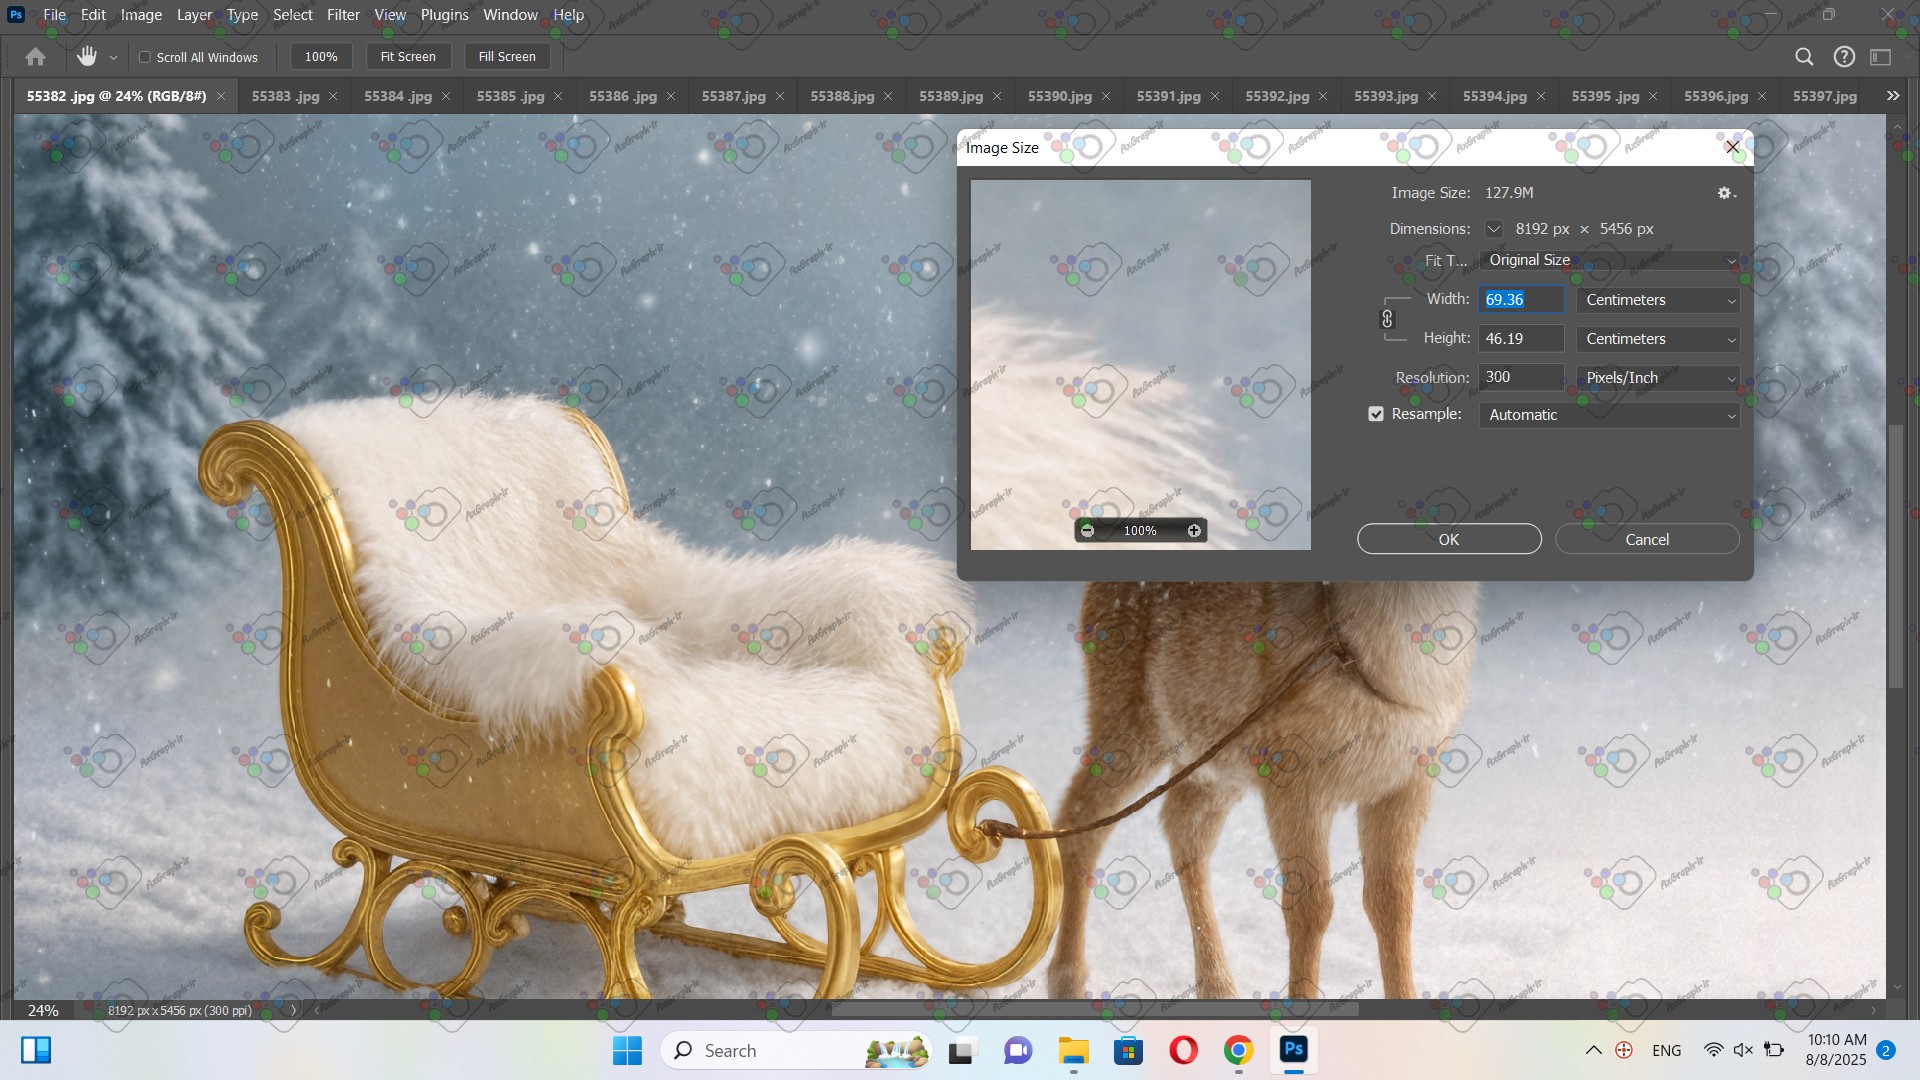Click the Home icon in options bar
Image resolution: width=1920 pixels, height=1080 pixels.
tap(35, 57)
